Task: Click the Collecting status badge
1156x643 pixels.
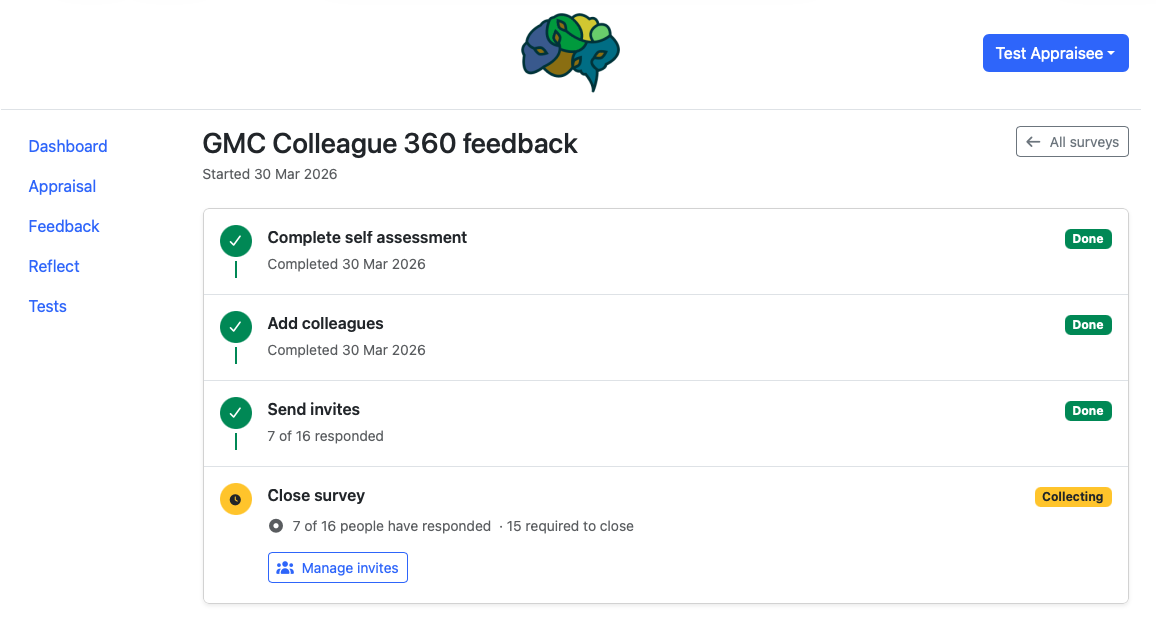Action: pyautogui.click(x=1073, y=497)
